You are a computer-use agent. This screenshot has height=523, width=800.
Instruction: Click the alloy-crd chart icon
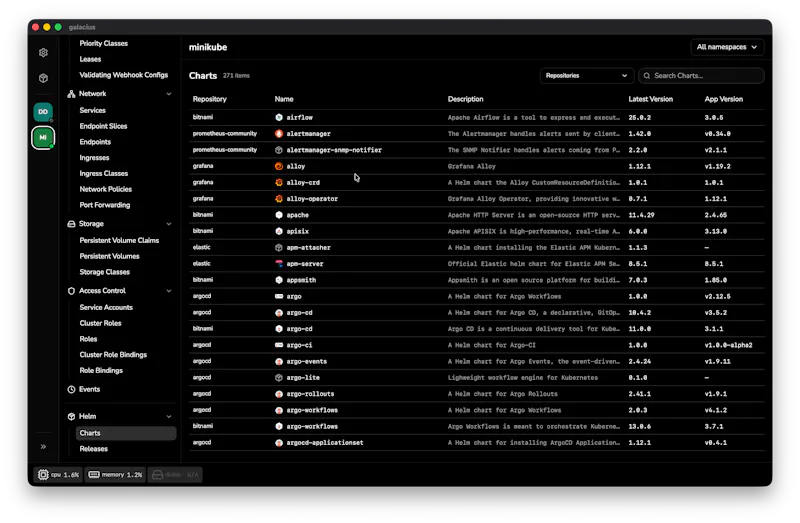coord(279,182)
